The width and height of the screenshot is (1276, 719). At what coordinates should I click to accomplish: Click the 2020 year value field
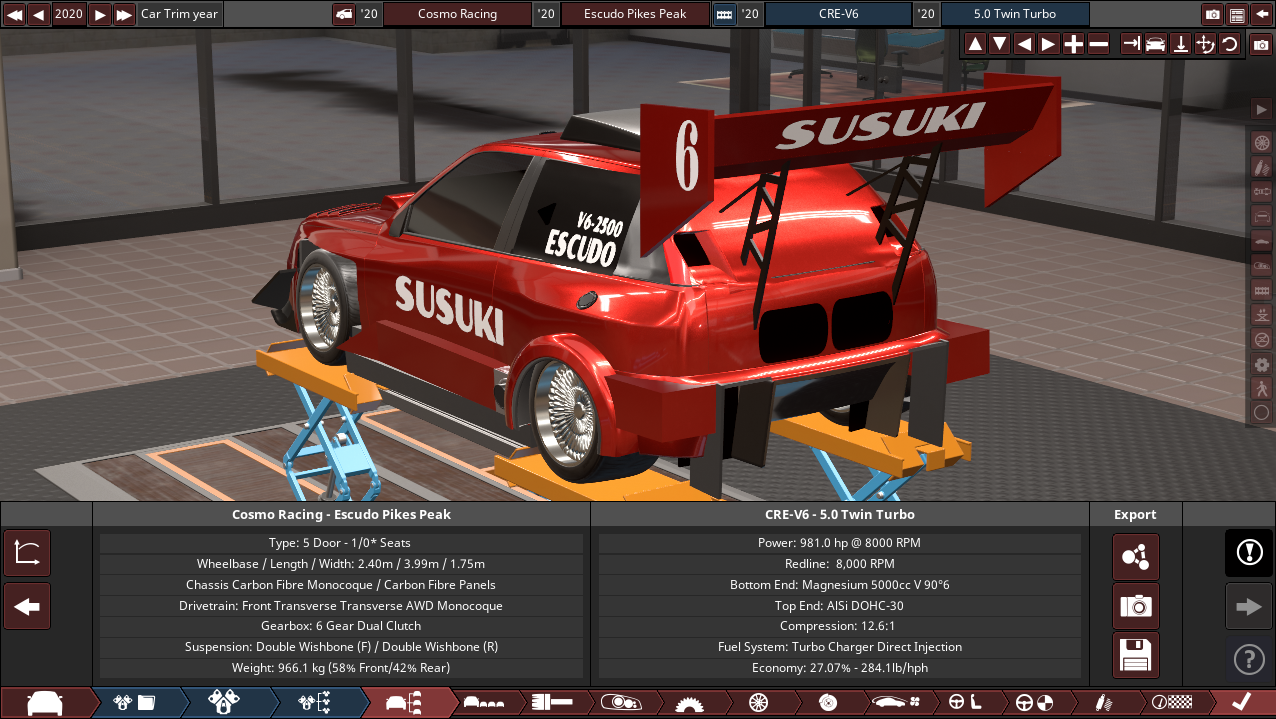[69, 14]
